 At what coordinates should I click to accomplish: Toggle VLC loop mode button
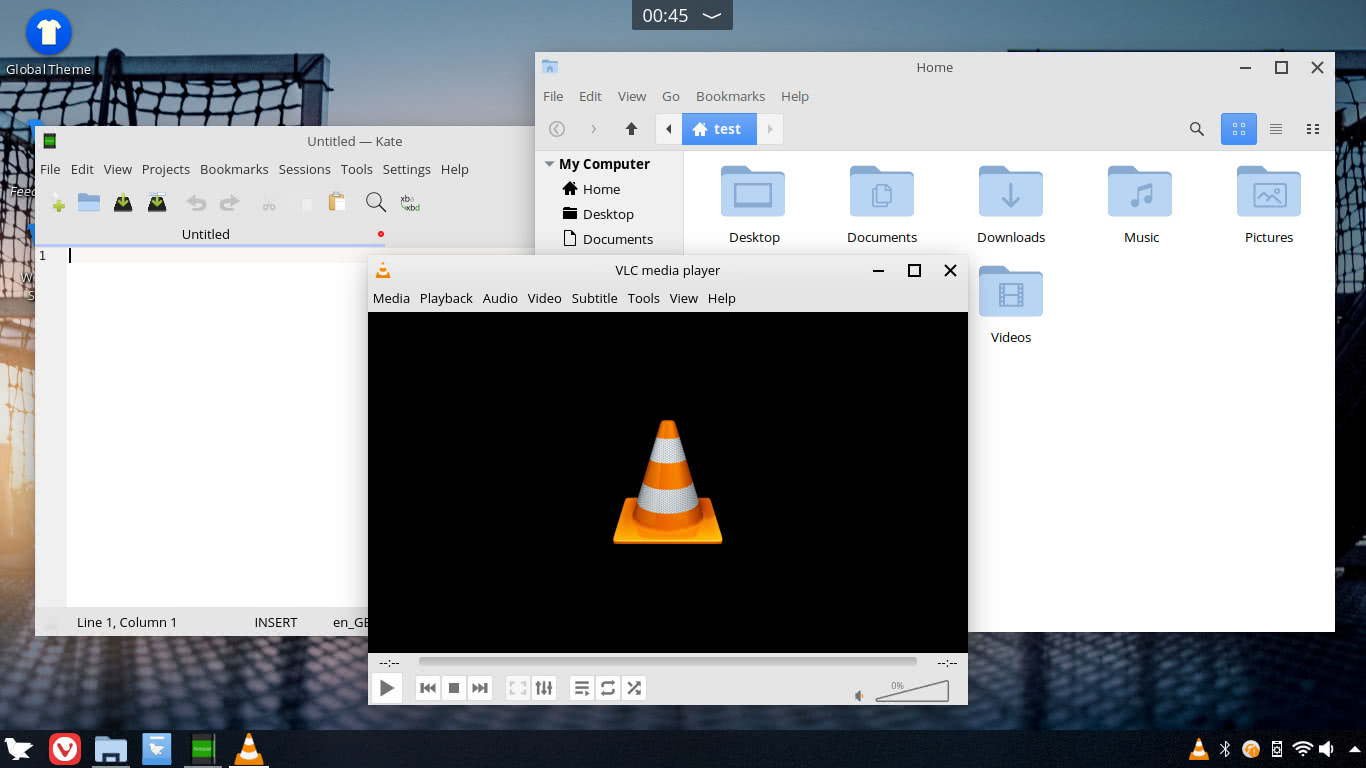pos(608,688)
